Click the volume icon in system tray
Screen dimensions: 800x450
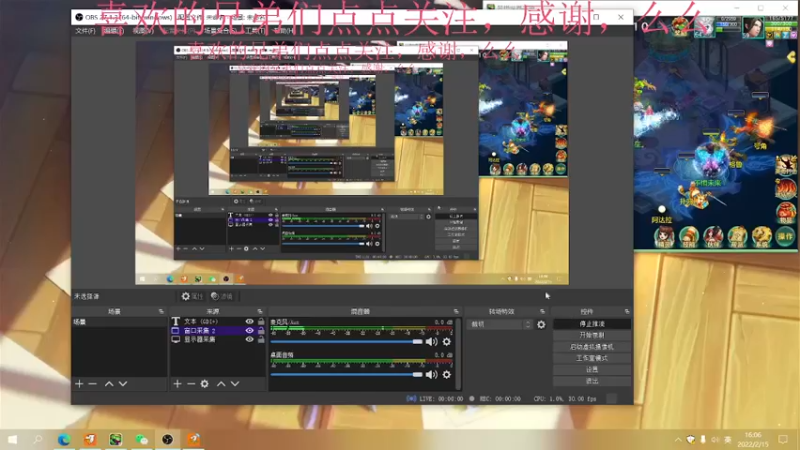pos(715,439)
